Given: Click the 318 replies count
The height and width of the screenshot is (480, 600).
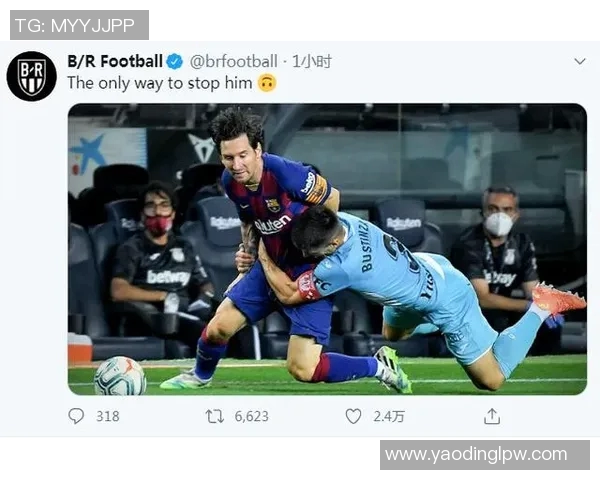Looking at the screenshot, I should (x=107, y=416).
